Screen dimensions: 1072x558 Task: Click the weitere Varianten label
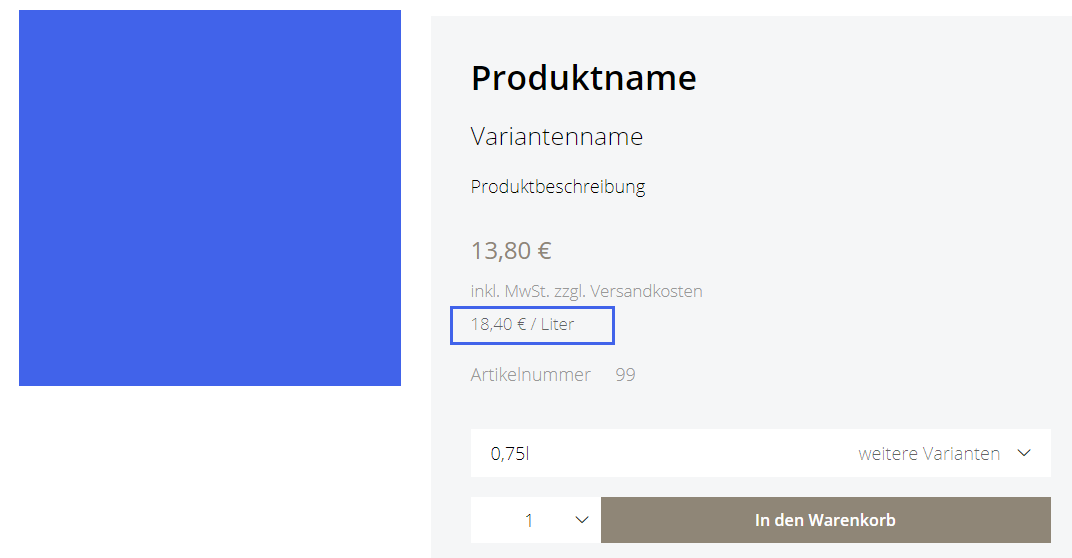929,453
